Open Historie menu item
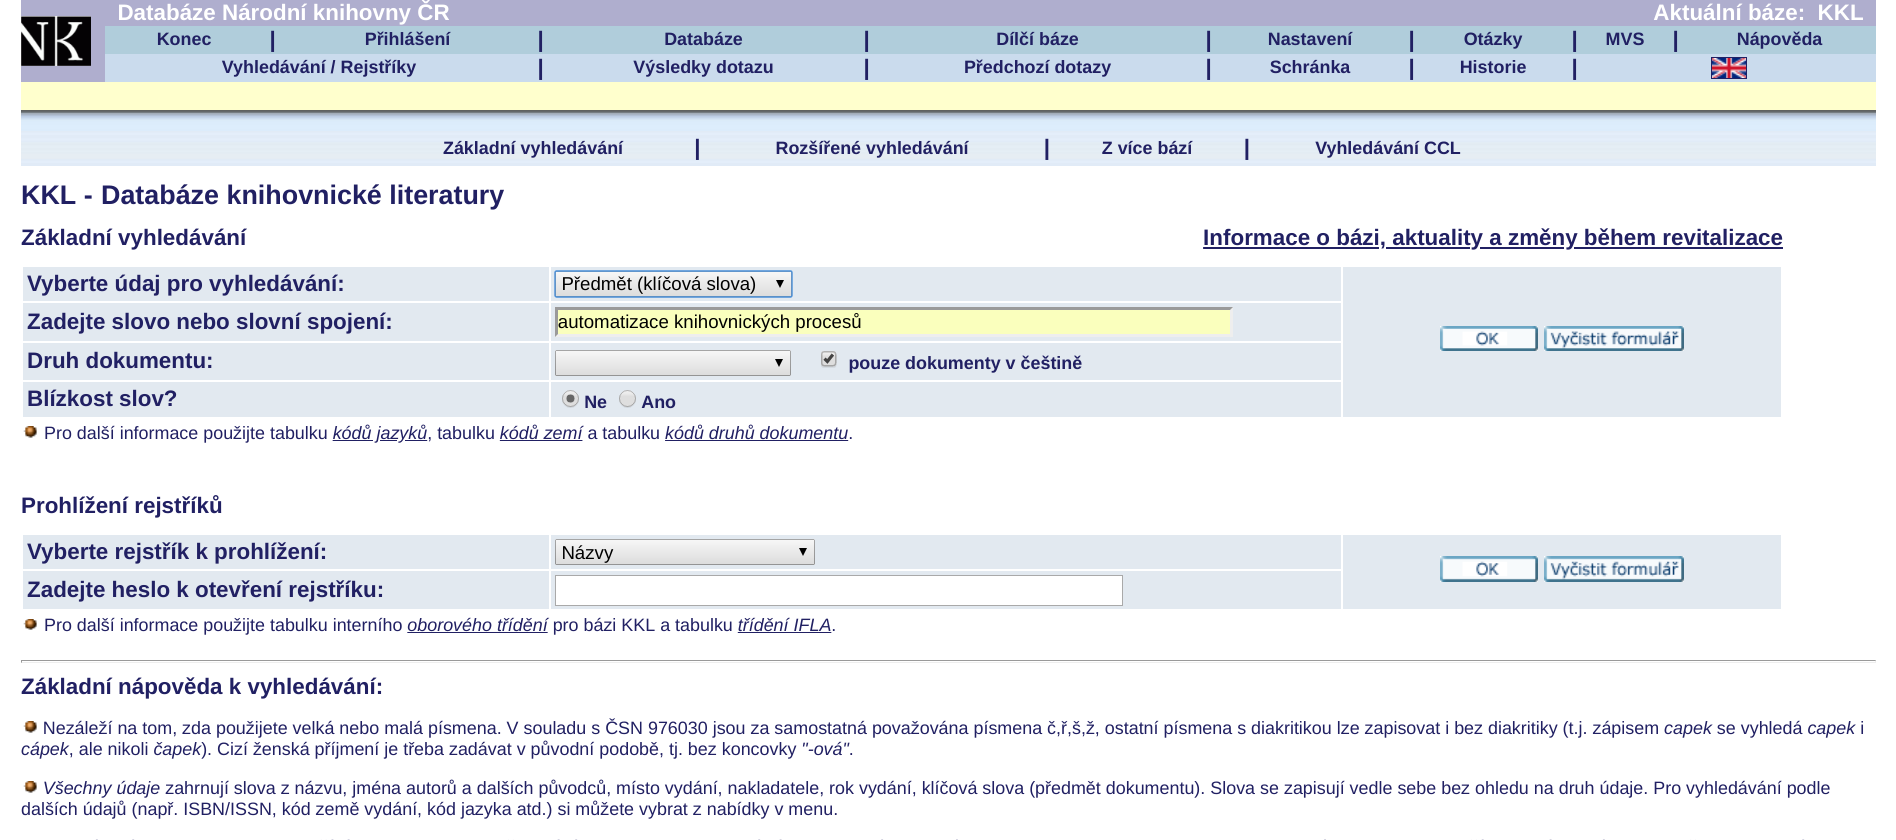The width and height of the screenshot is (1896, 840). pos(1492,67)
